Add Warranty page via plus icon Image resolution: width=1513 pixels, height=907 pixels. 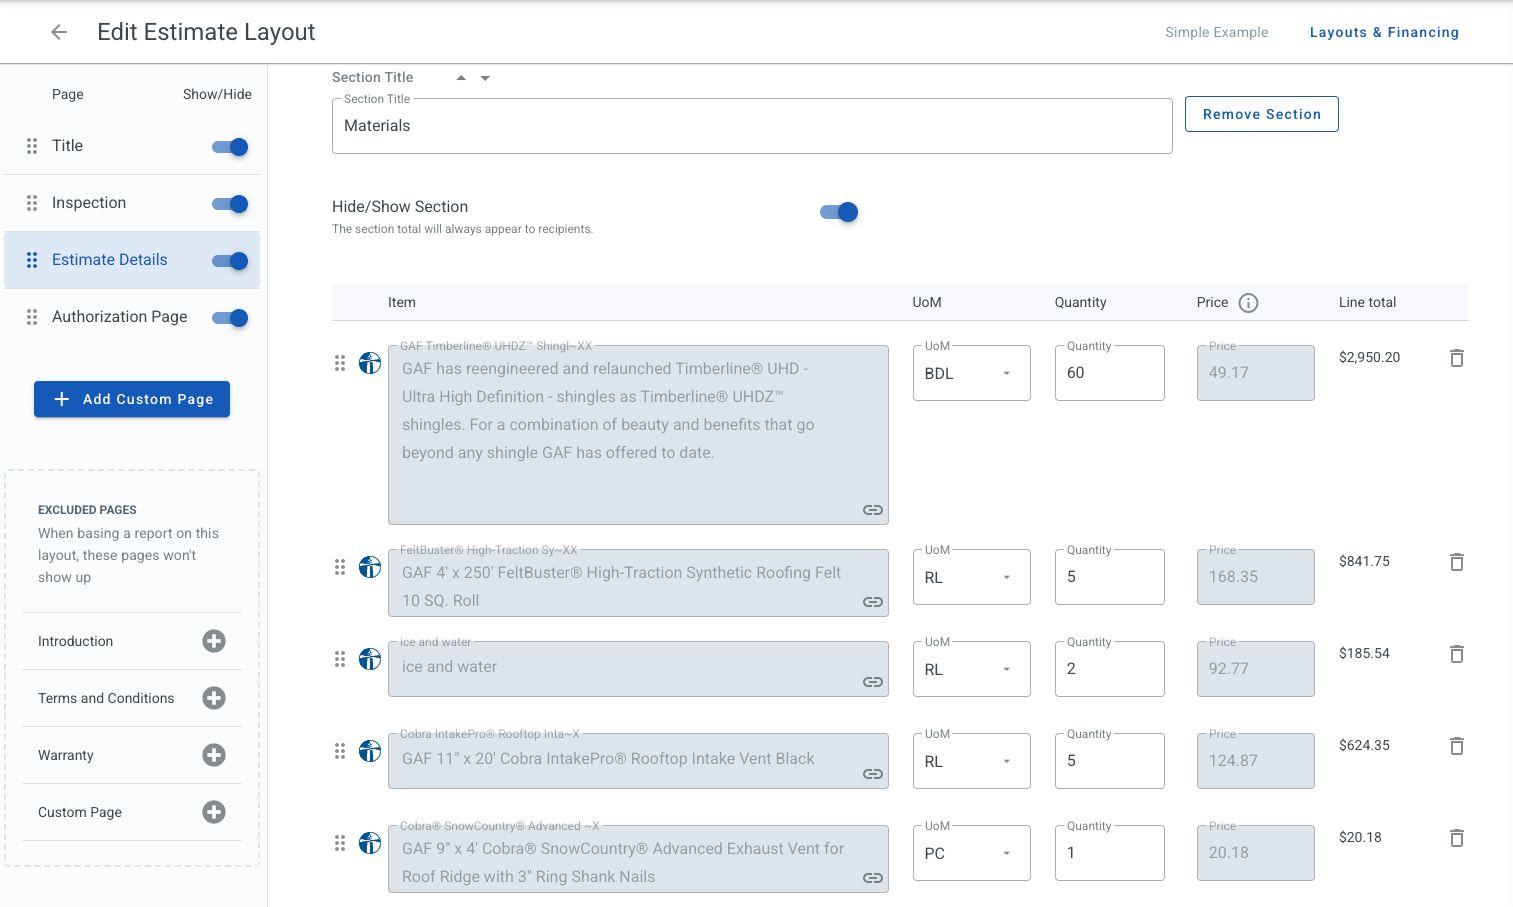coord(214,755)
